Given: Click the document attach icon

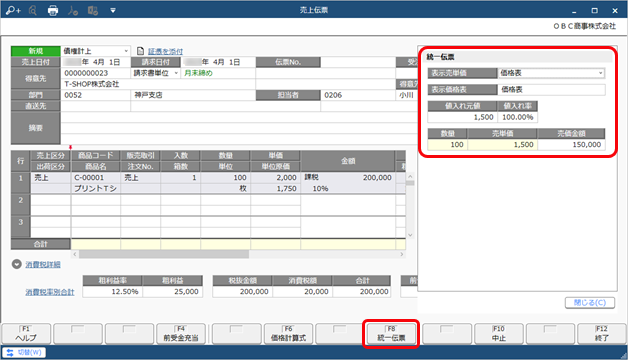Looking at the screenshot, I should (140, 51).
